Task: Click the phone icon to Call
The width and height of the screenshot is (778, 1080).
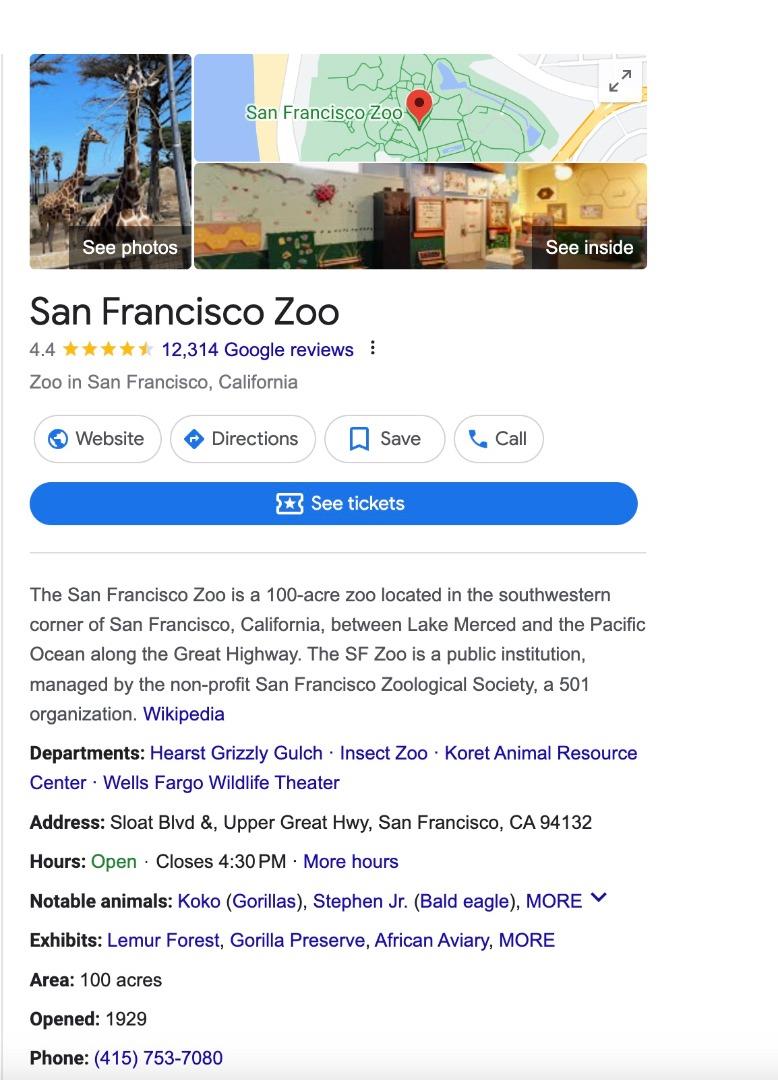Action: 478,439
